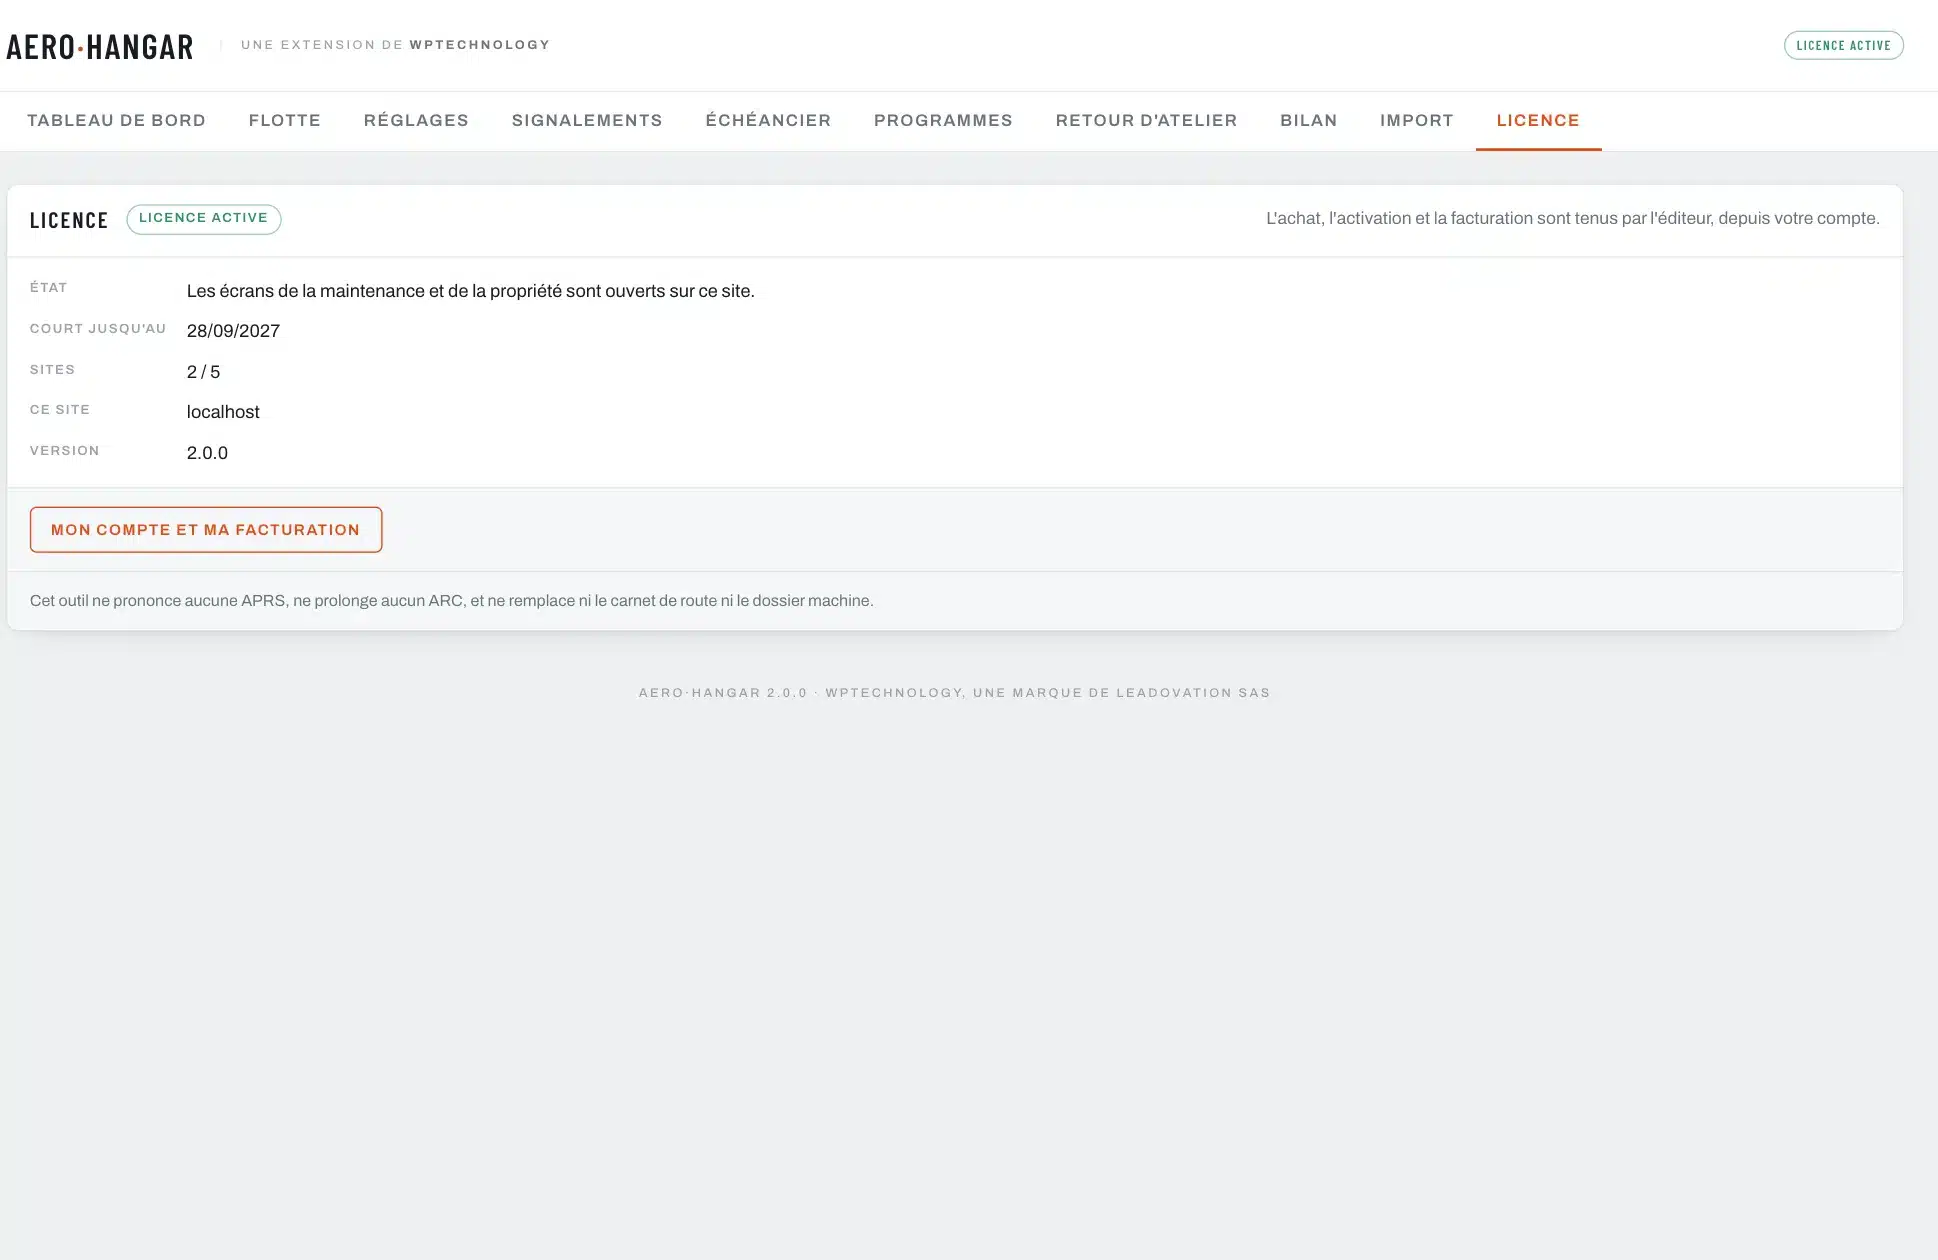This screenshot has width=1938, height=1260.
Task: Go to the Réglages tab
Action: click(x=416, y=121)
